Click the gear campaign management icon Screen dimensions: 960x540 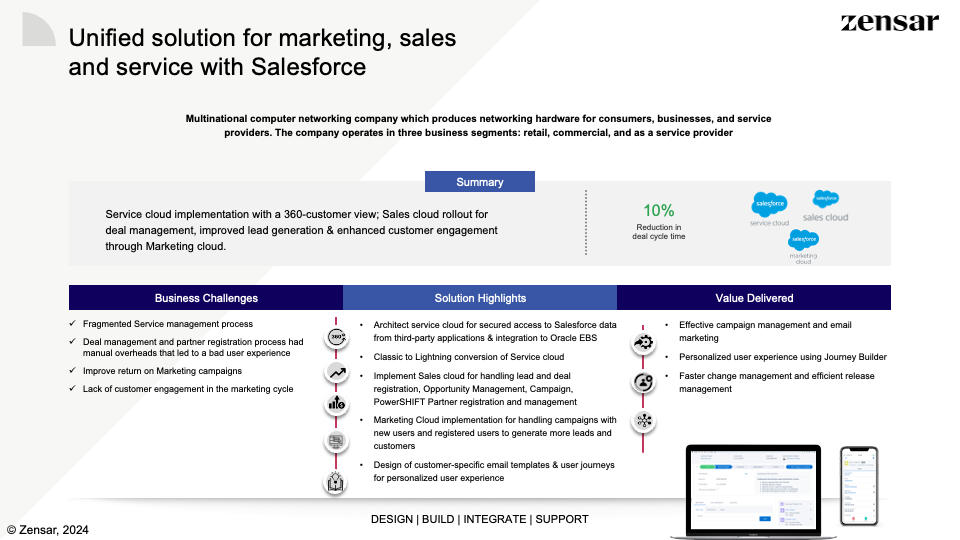pyautogui.click(x=643, y=342)
